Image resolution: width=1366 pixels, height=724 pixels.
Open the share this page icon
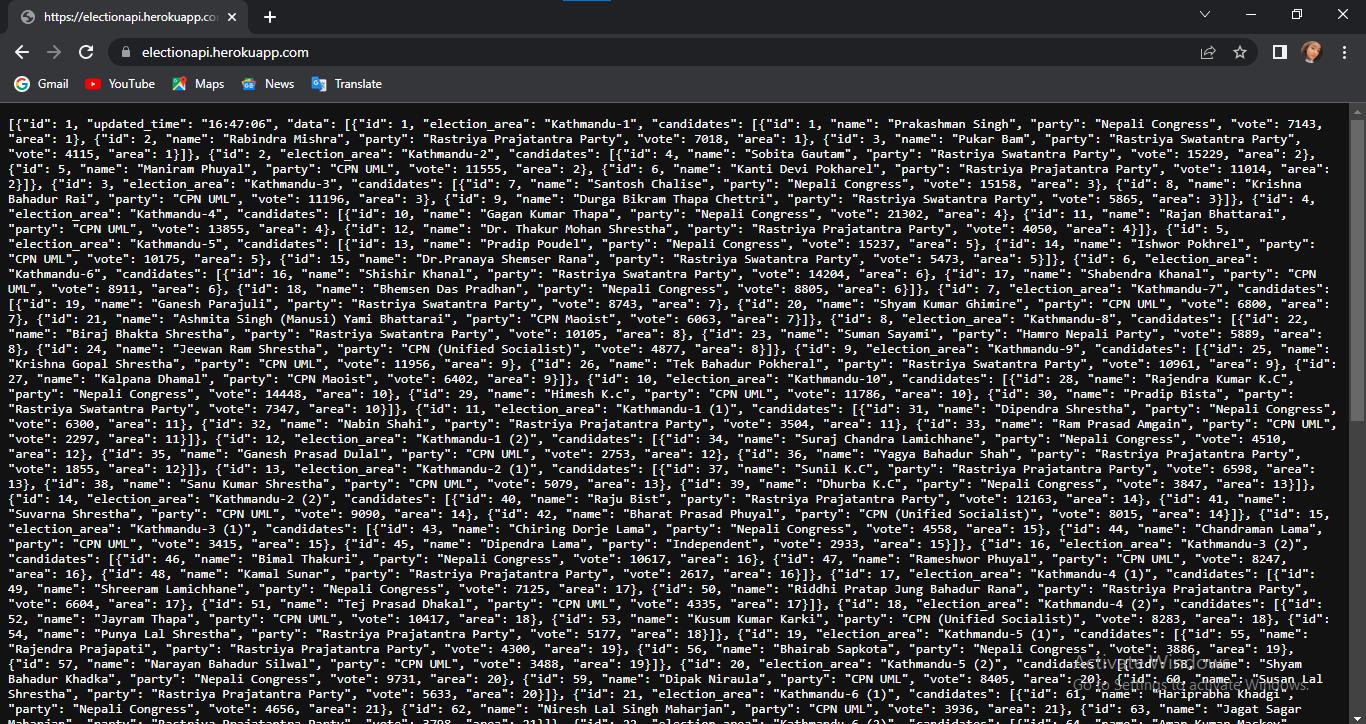tap(1208, 52)
